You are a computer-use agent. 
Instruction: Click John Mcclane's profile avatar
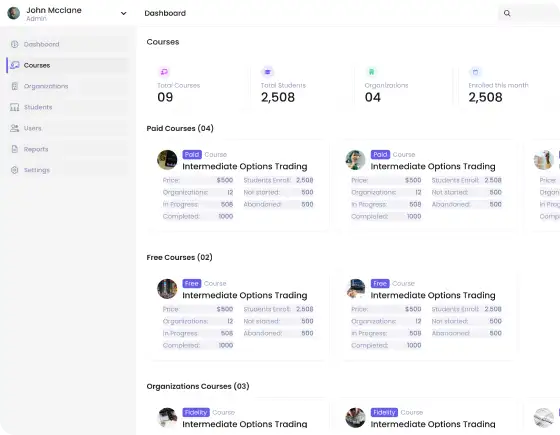(14, 13)
